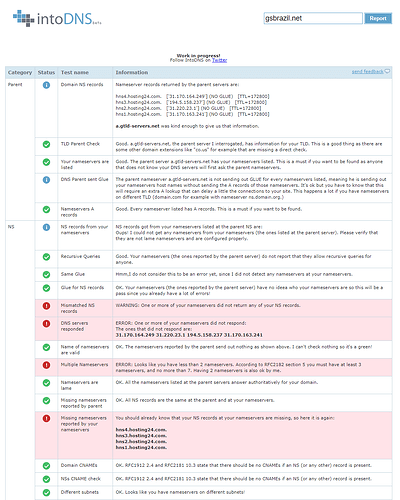Click green check icon for TLD Parent Check
This screenshot has height=500, width=400.
tap(46, 144)
